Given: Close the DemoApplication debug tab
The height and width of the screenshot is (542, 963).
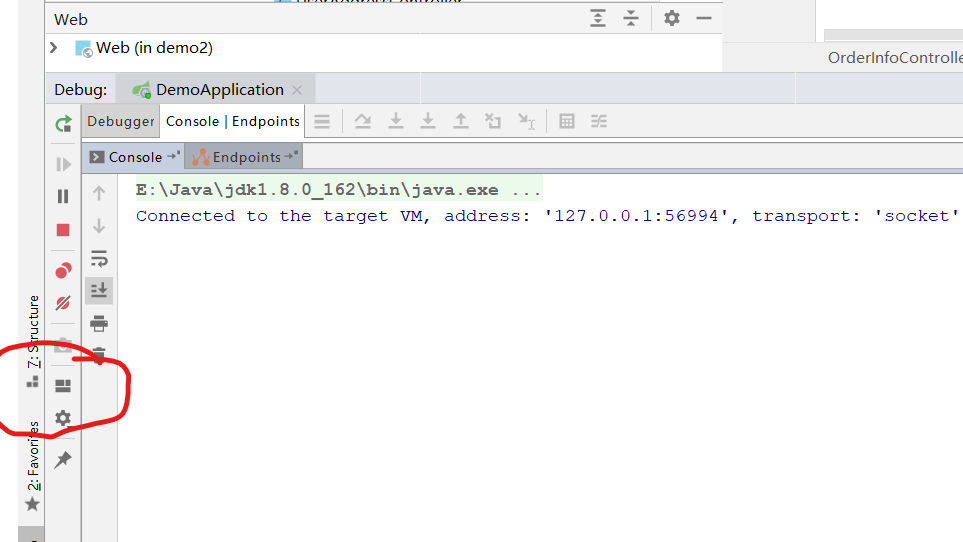Looking at the screenshot, I should tap(297, 90).
